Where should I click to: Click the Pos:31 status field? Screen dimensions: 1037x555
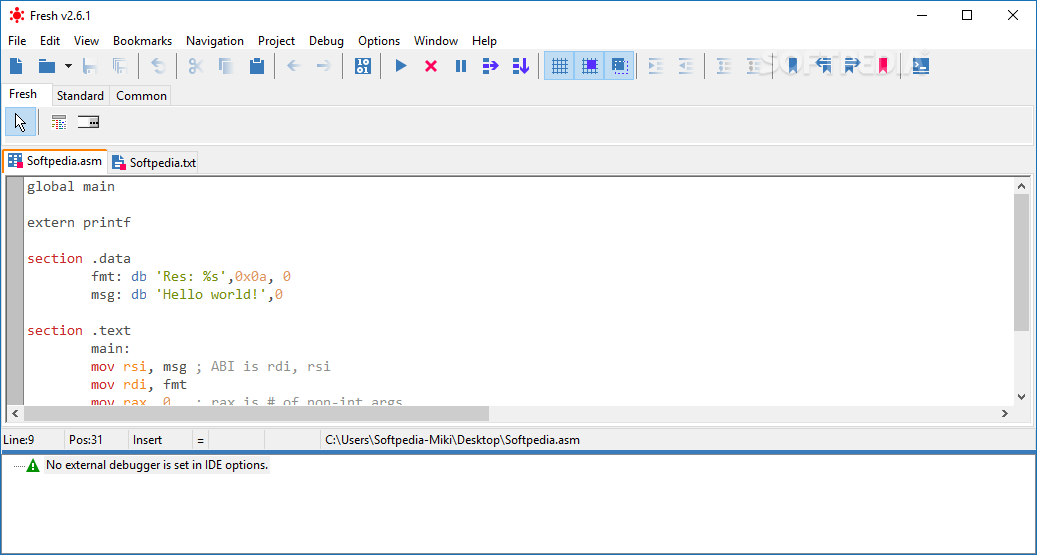tap(97, 440)
